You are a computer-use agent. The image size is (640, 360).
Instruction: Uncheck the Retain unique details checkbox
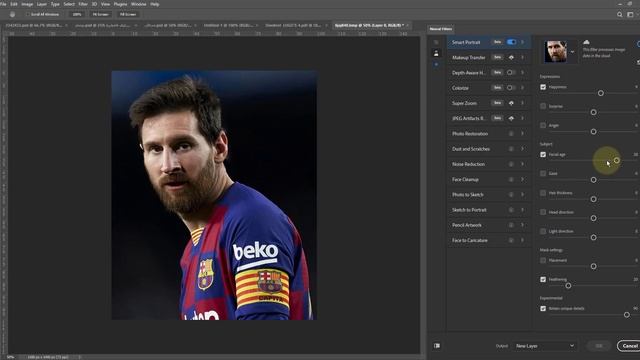pos(543,309)
